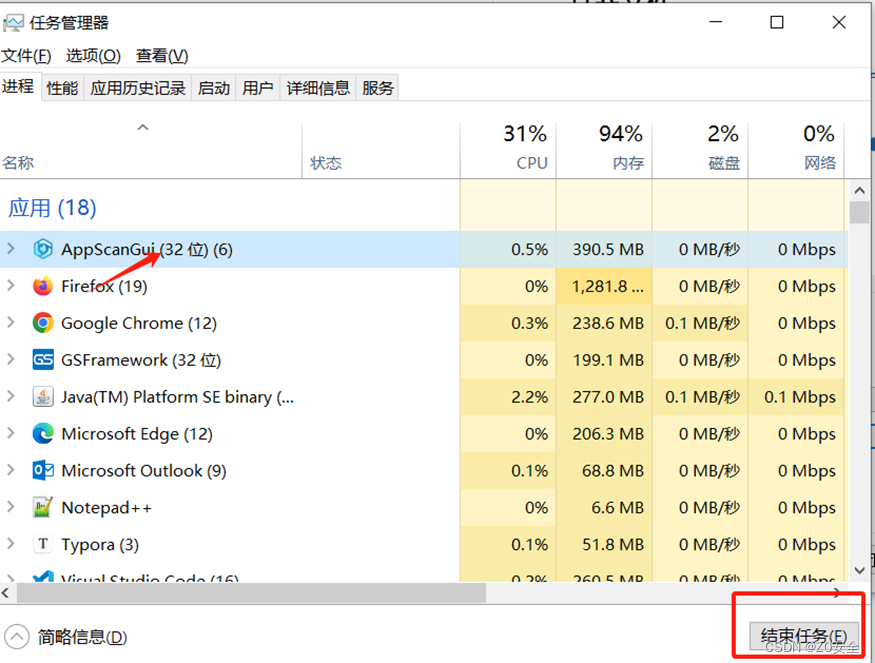Click the Microsoft Outlook icon
This screenshot has width=875, height=663.
(x=43, y=470)
